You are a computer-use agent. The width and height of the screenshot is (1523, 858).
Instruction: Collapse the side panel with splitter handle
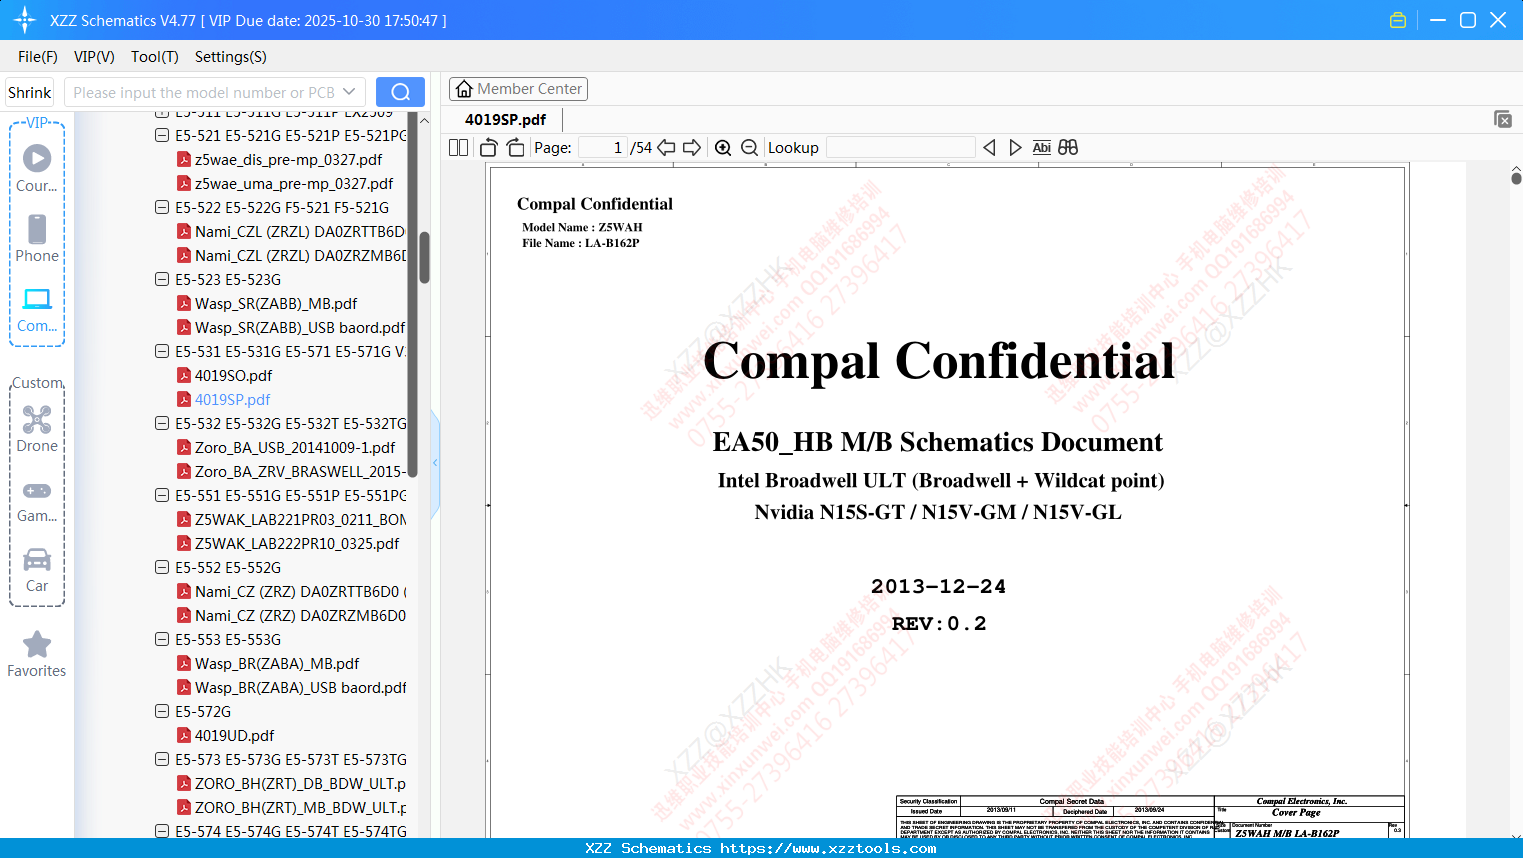point(435,463)
